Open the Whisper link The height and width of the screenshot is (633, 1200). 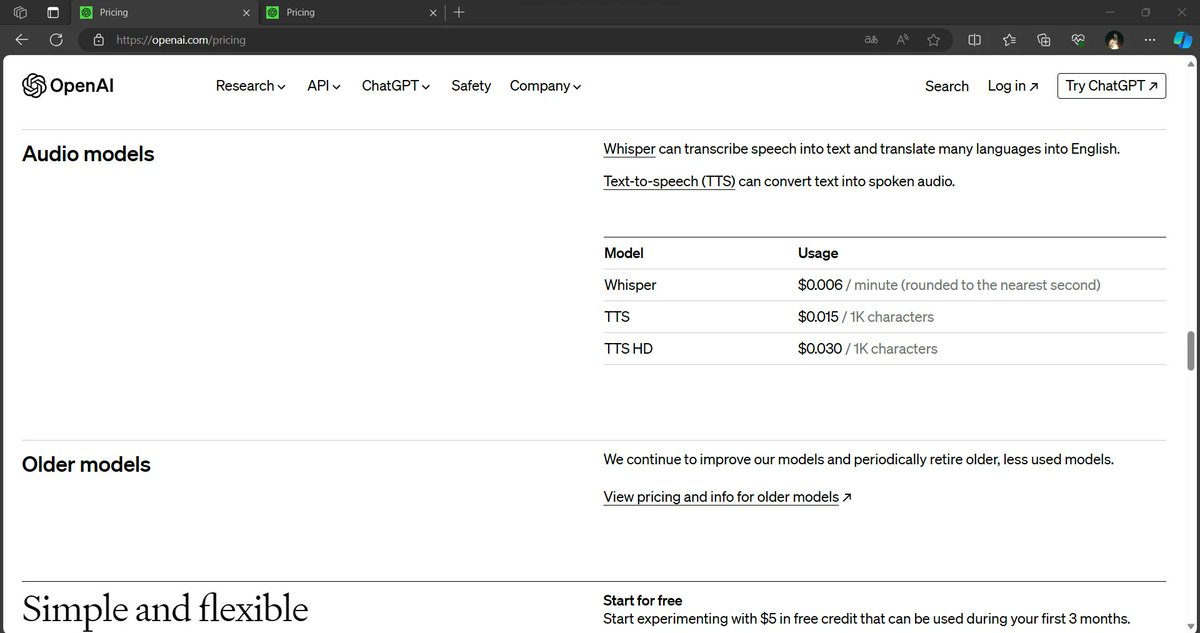(628, 148)
